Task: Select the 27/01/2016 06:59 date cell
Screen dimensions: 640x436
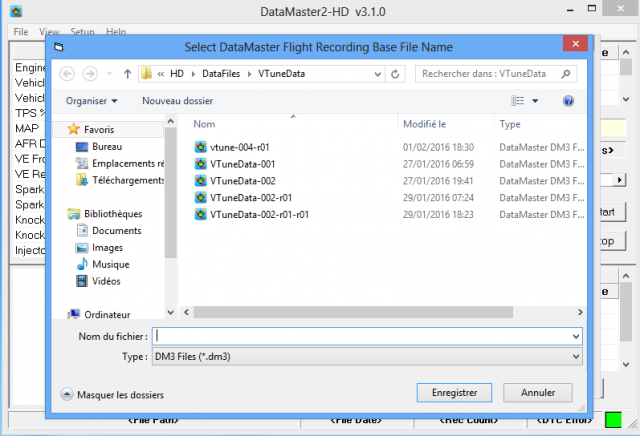Action: coord(438,164)
